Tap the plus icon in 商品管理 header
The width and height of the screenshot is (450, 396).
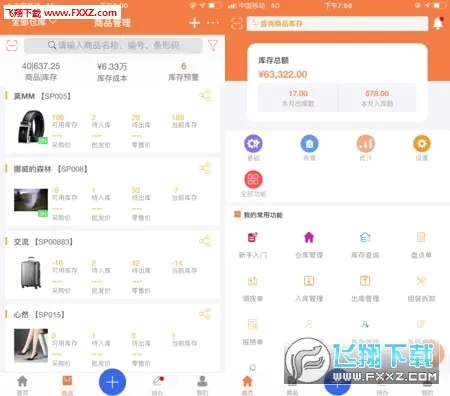pyautogui.click(x=194, y=23)
